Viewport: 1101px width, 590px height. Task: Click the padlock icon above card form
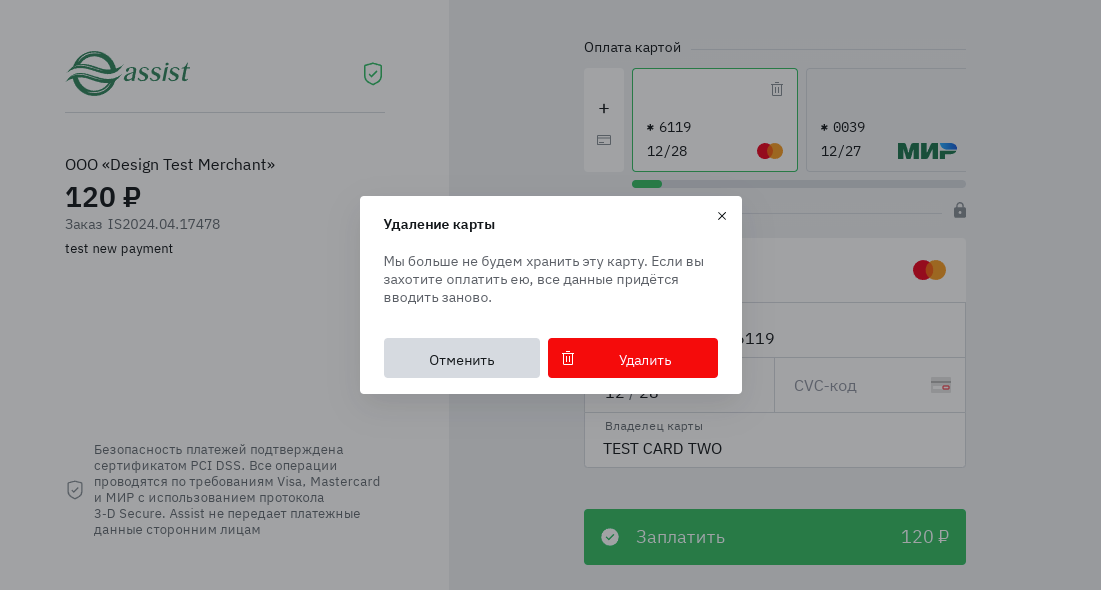coord(960,210)
